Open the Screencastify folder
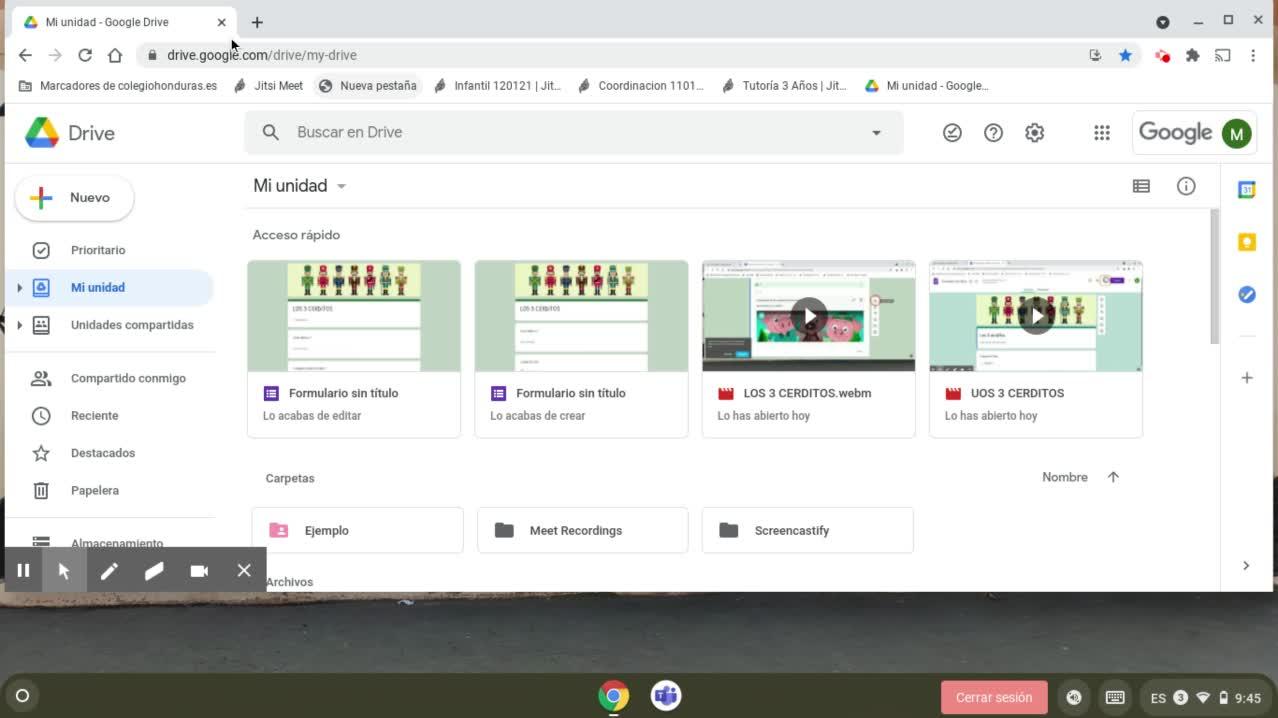Viewport: 1278px width, 718px height. tap(807, 531)
